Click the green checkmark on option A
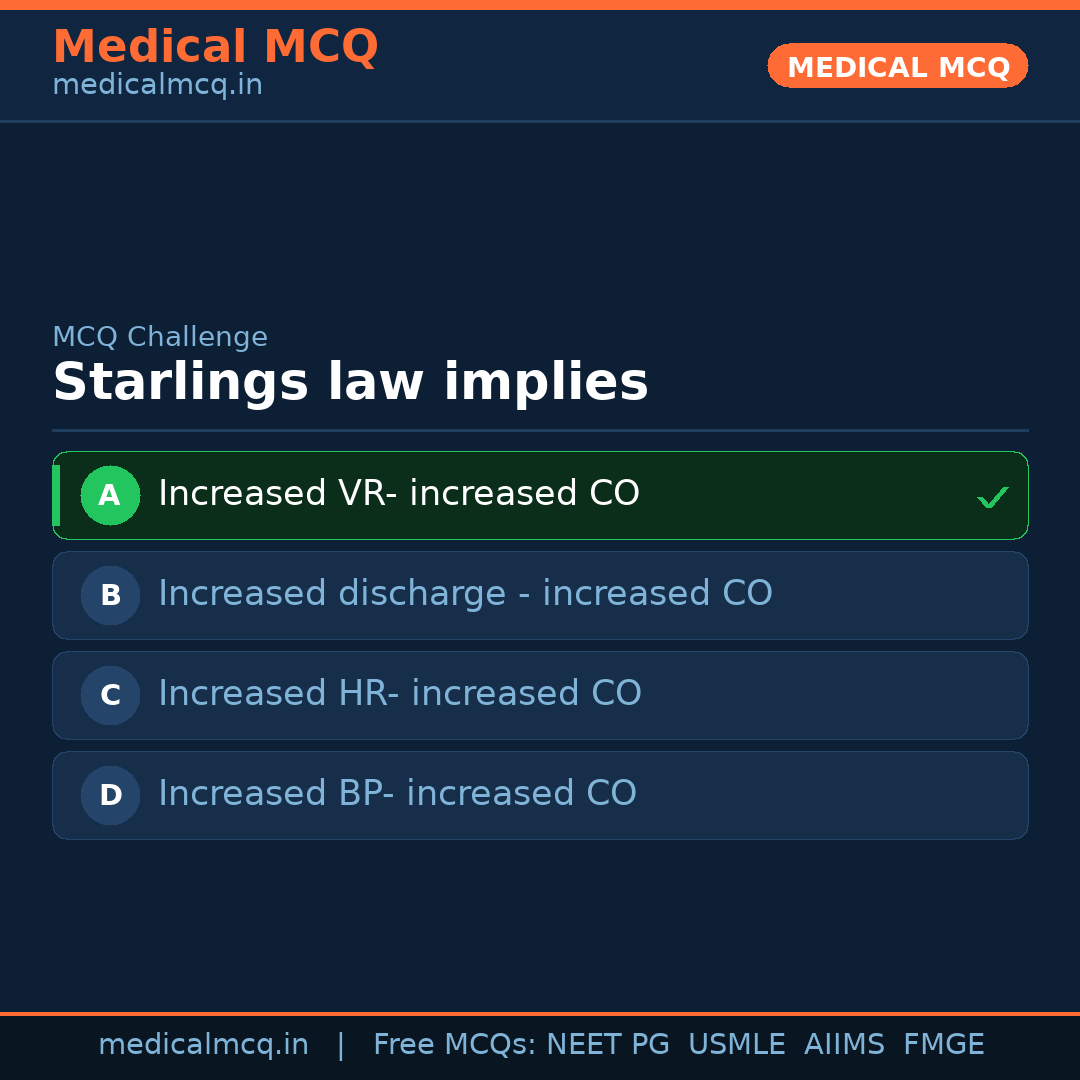The height and width of the screenshot is (1080, 1080). [x=992, y=497]
